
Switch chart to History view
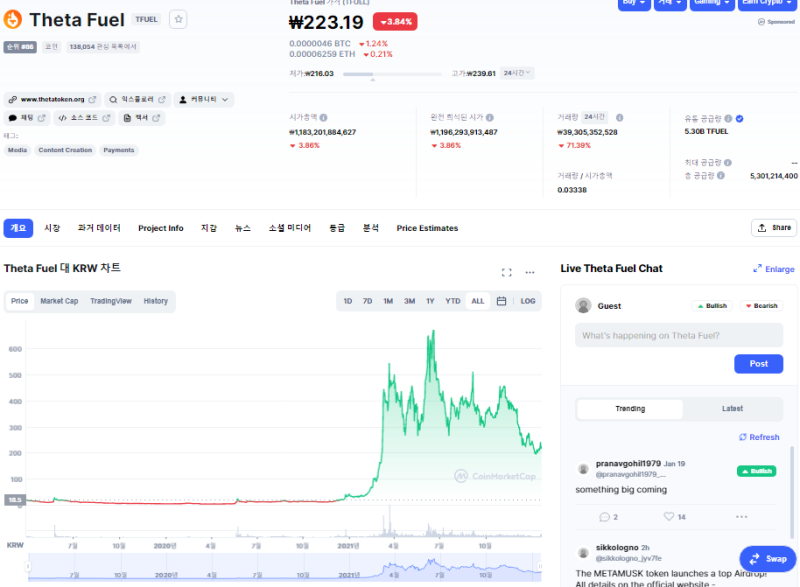point(156,301)
